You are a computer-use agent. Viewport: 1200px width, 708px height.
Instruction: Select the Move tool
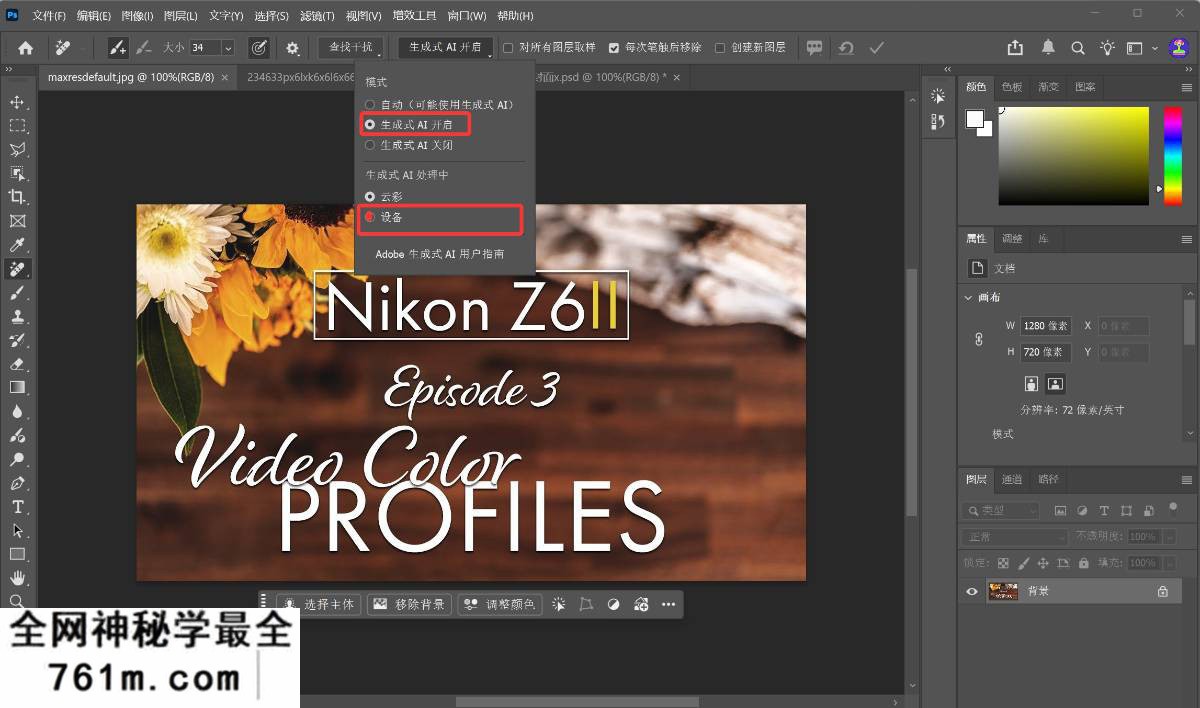coord(17,102)
